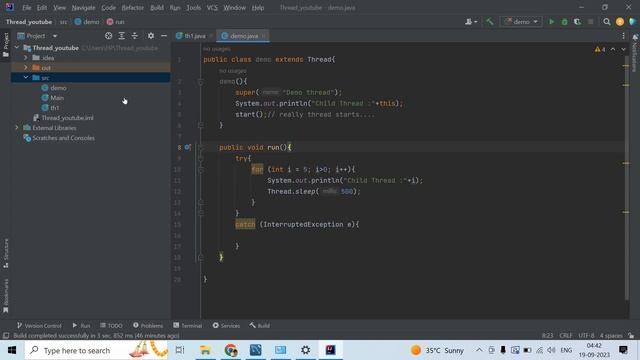Viewport: 640px width, 360px height.
Task: Click the editor vertical scrollbar
Action: [x=626, y=178]
